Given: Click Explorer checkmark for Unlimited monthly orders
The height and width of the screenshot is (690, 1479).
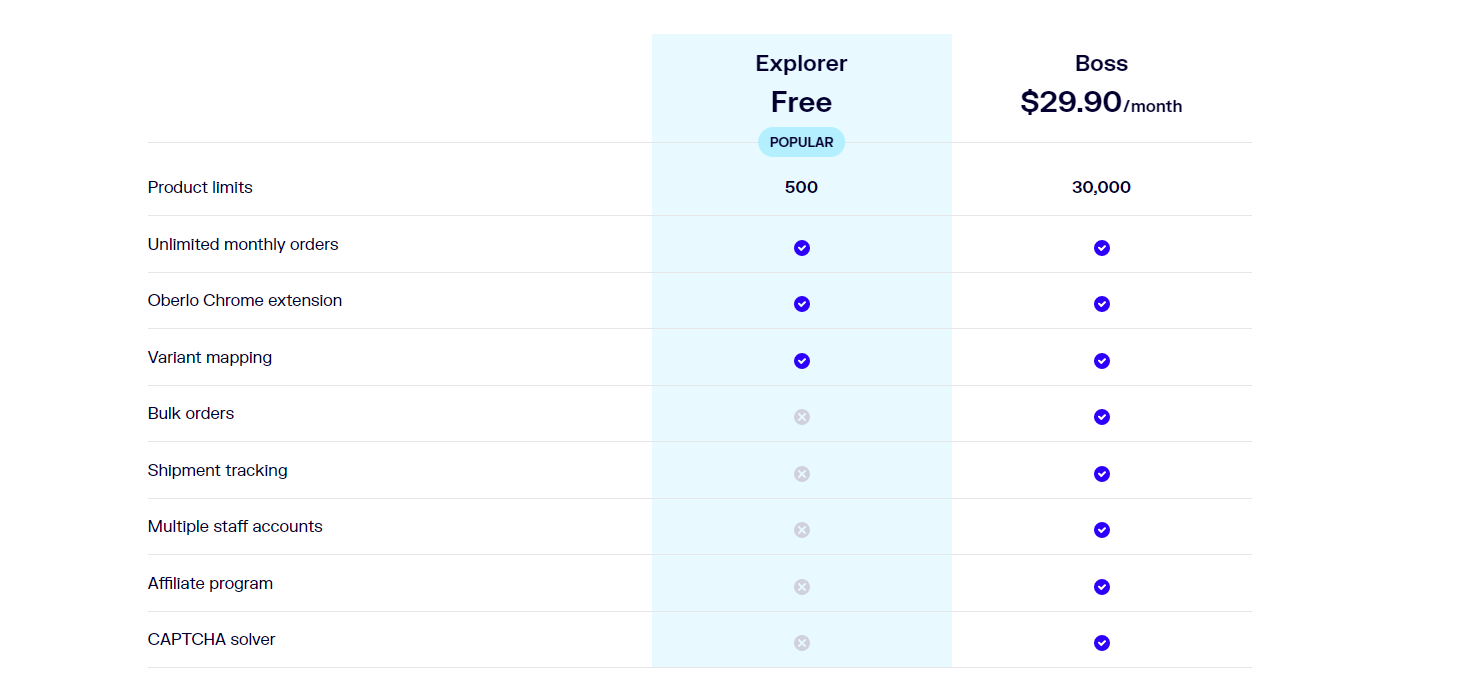Looking at the screenshot, I should click(802, 248).
